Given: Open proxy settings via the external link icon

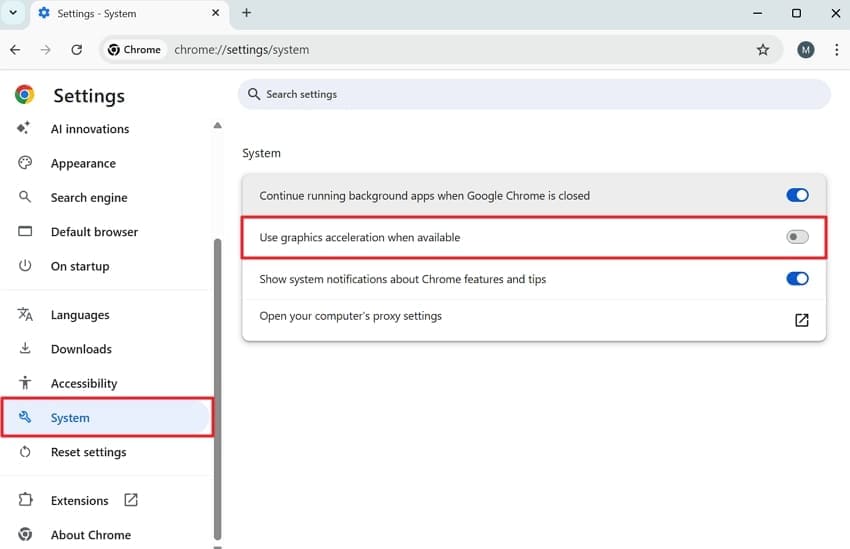Looking at the screenshot, I should (x=801, y=320).
